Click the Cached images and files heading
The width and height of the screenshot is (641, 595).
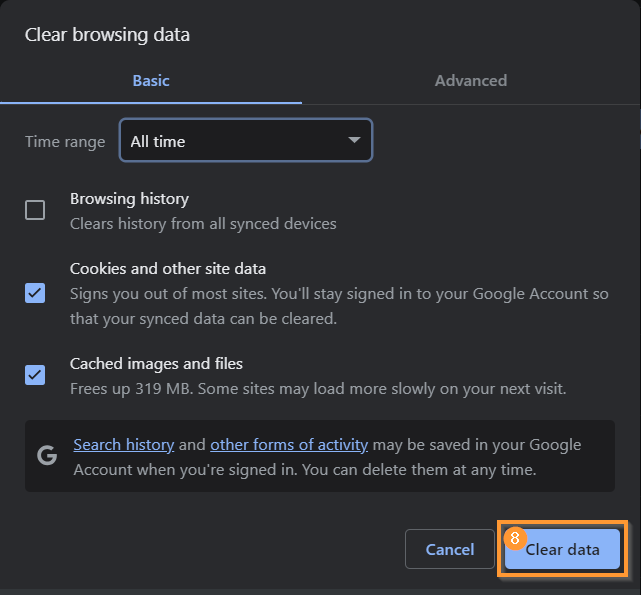(x=156, y=364)
